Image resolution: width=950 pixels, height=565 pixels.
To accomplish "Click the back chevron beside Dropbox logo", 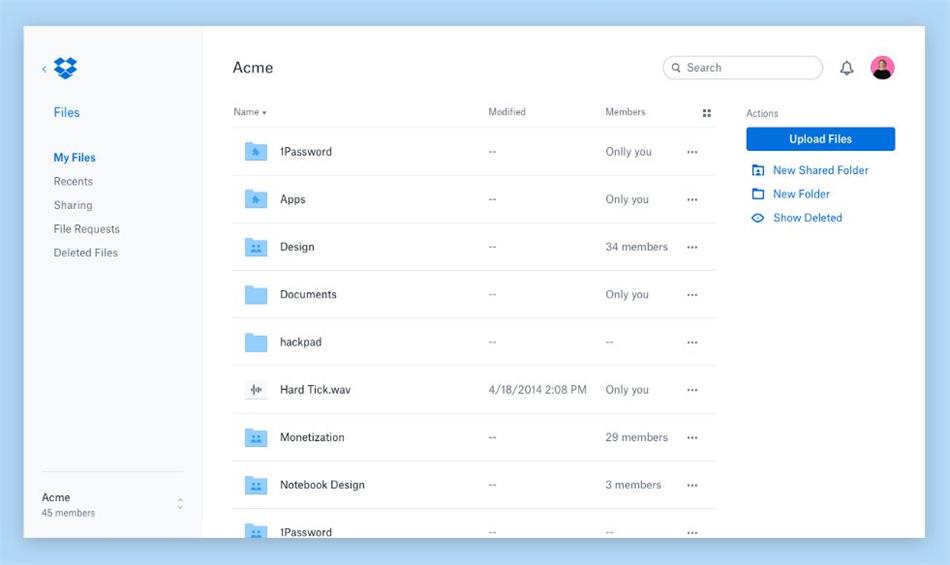I will [44, 69].
